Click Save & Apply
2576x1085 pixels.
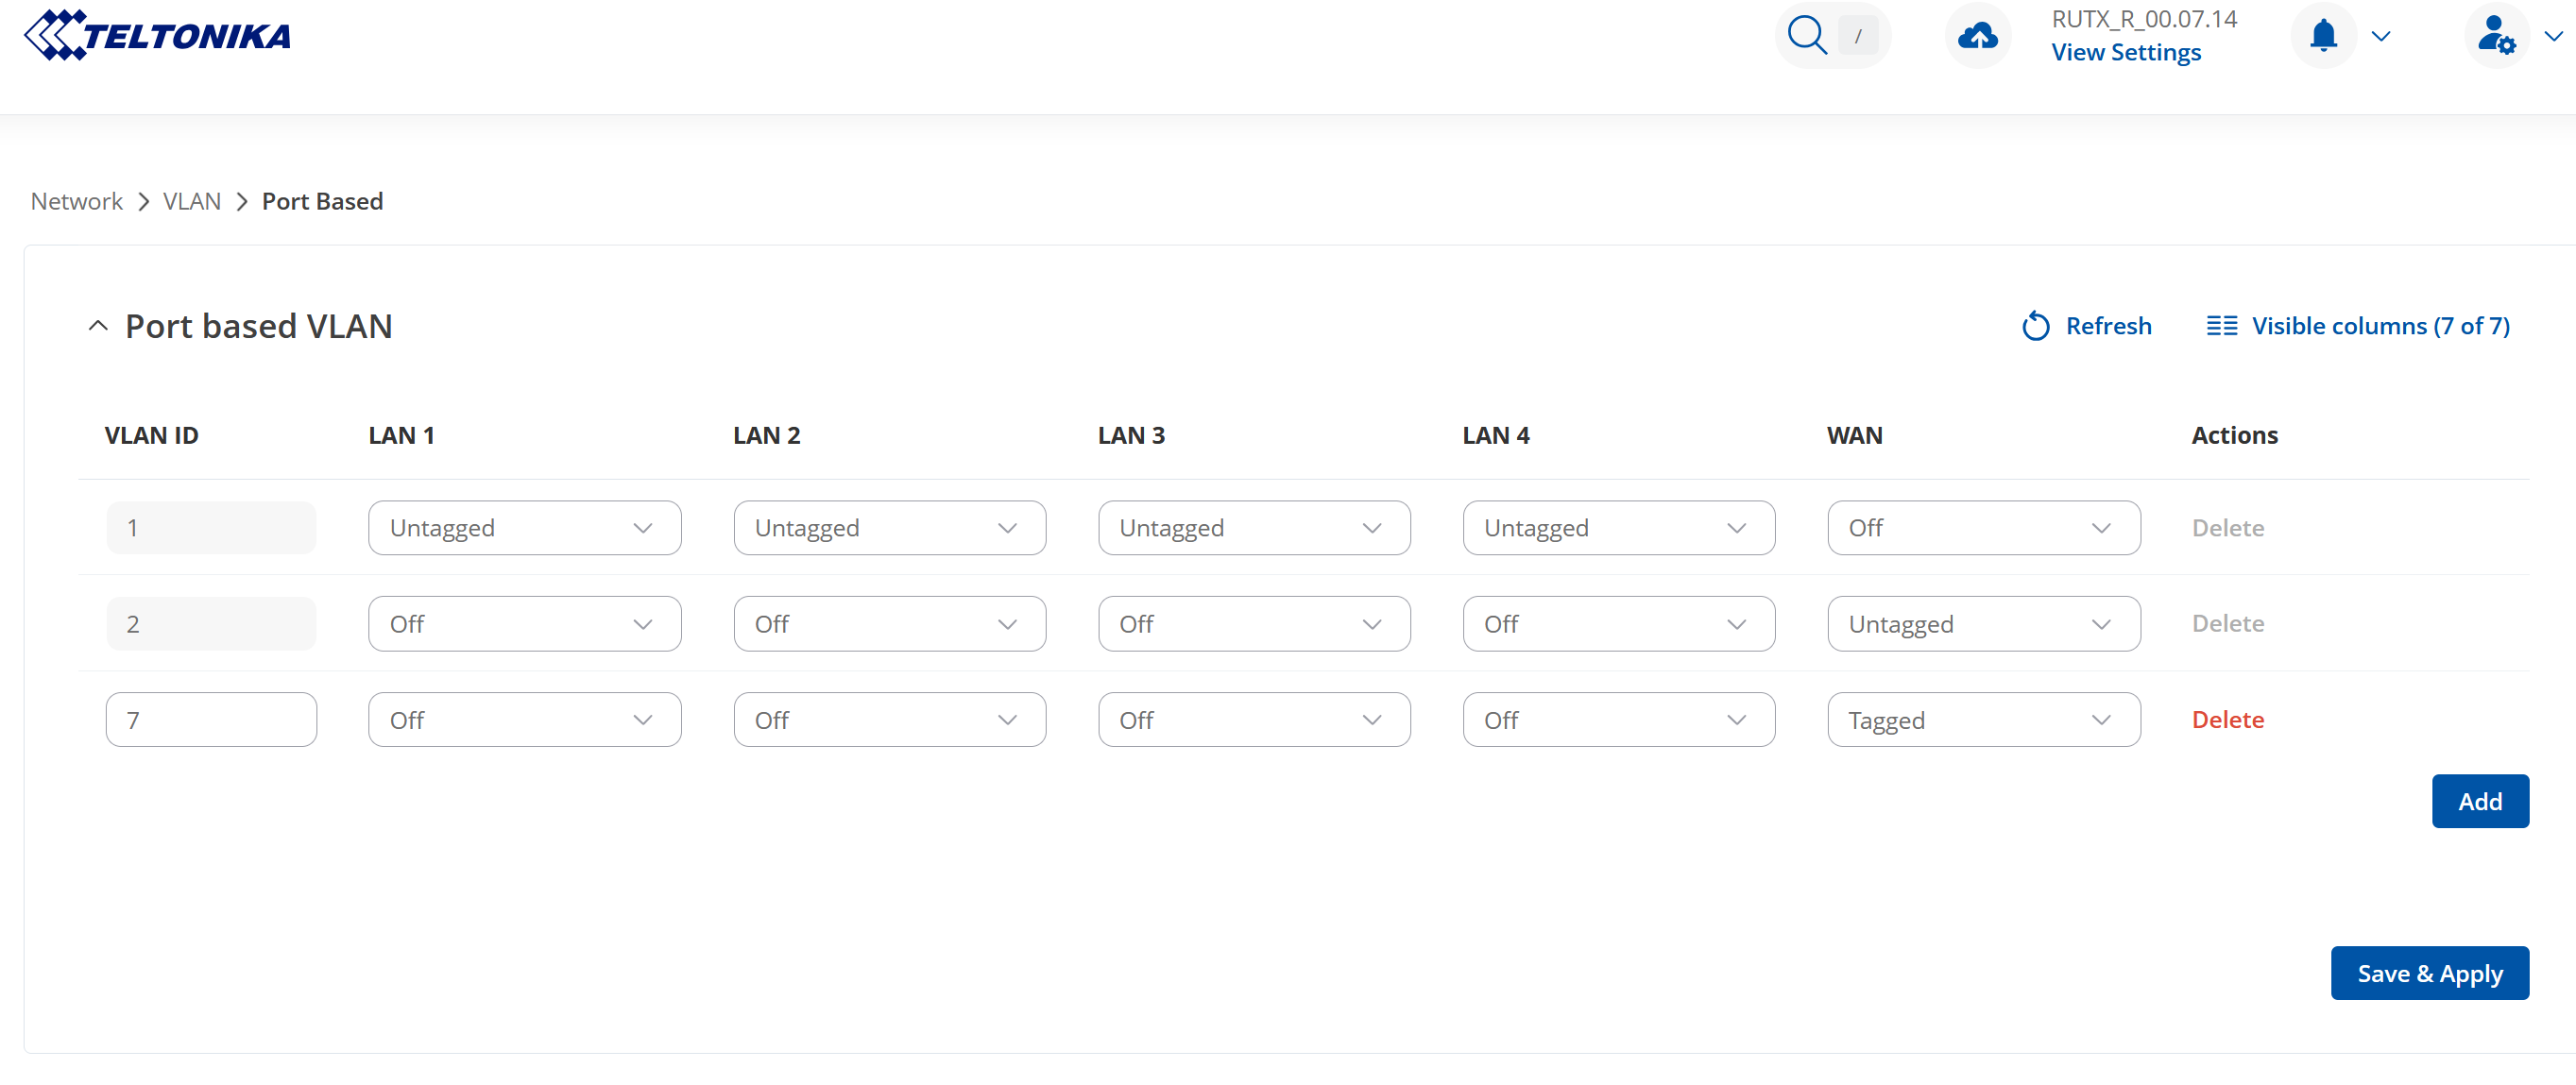point(2430,973)
